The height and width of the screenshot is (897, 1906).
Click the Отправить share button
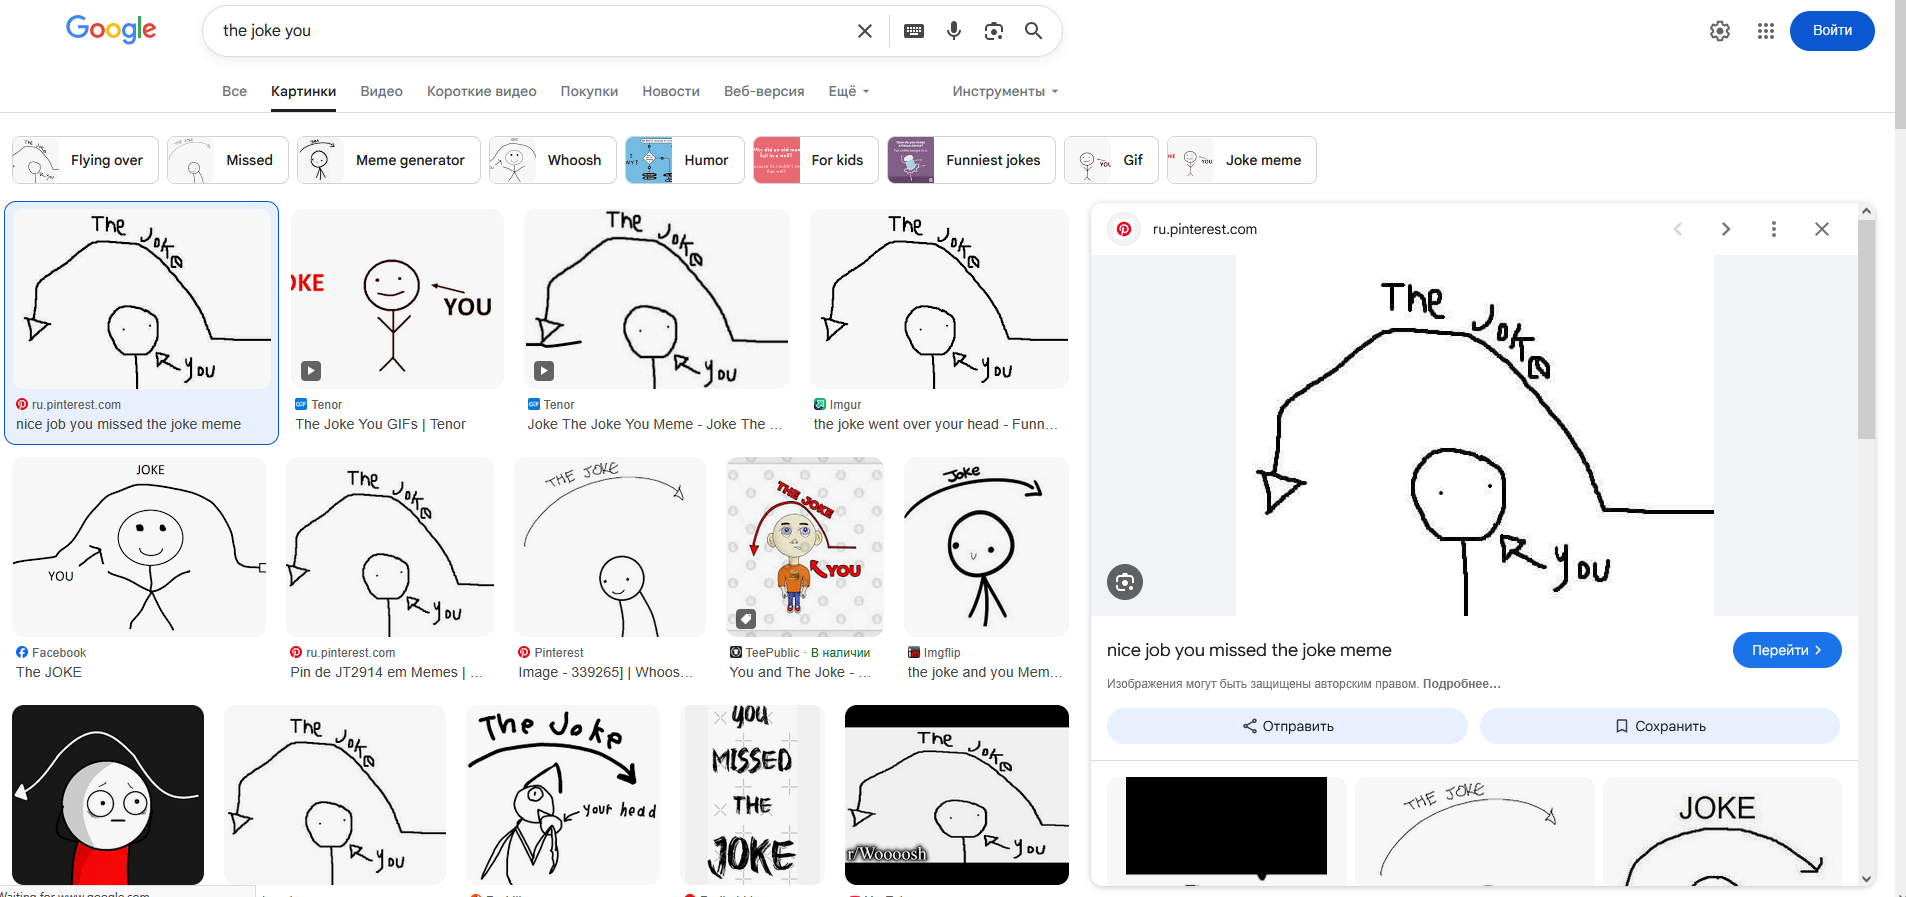(x=1287, y=726)
